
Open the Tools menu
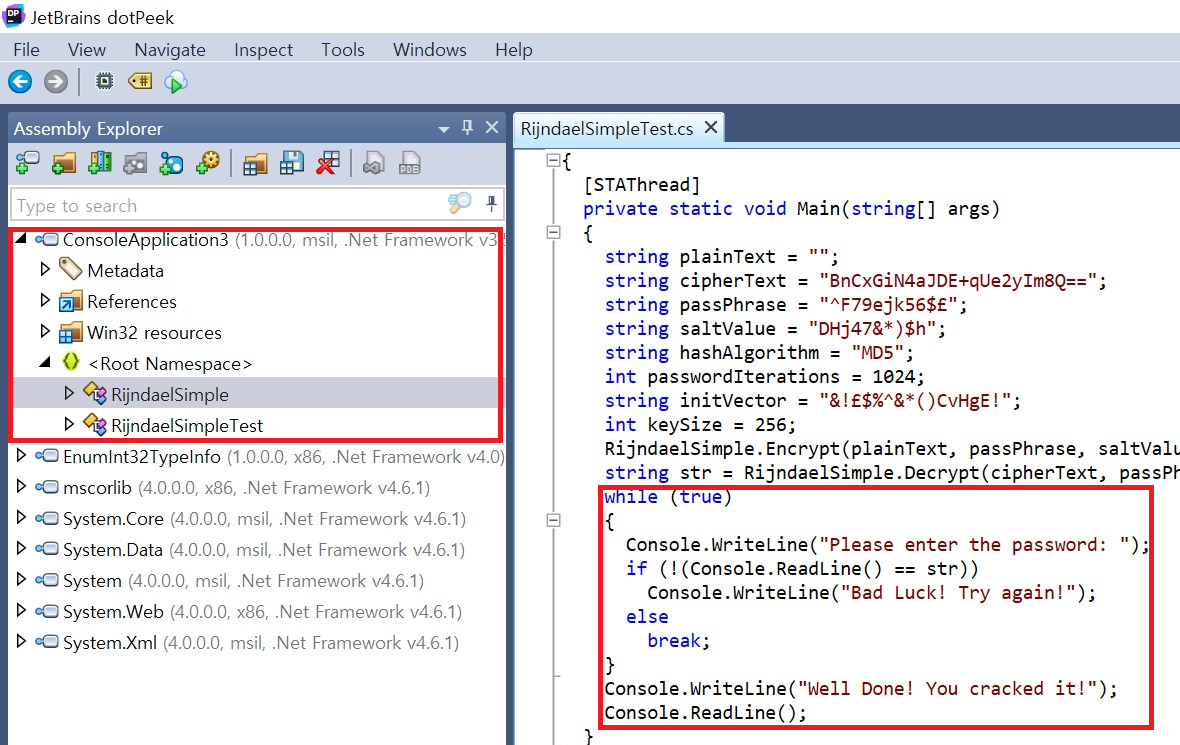(342, 50)
